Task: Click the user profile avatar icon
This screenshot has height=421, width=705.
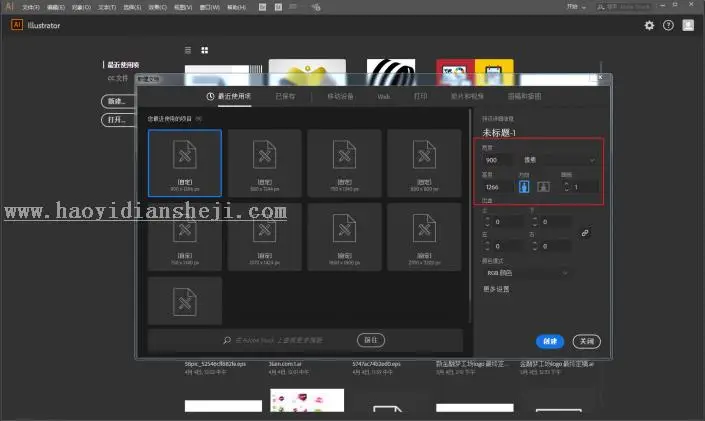Action: coord(688,25)
